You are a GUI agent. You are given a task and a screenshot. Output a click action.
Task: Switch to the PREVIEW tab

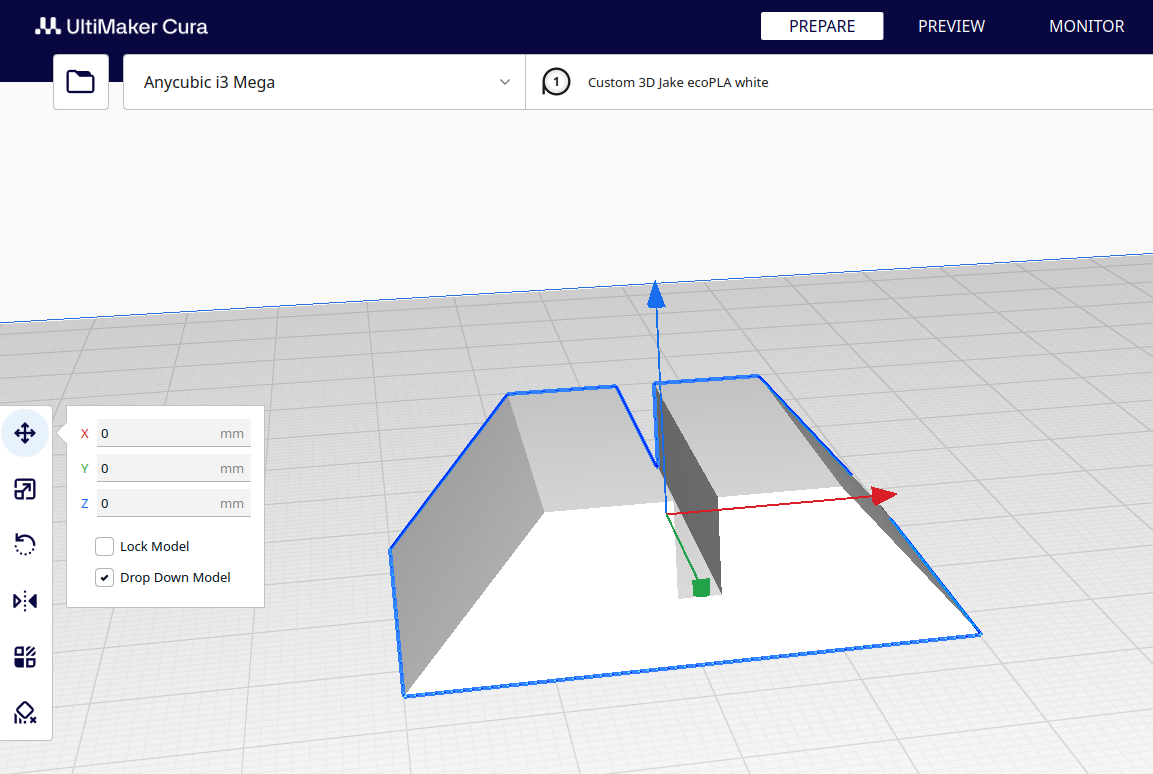coord(950,26)
